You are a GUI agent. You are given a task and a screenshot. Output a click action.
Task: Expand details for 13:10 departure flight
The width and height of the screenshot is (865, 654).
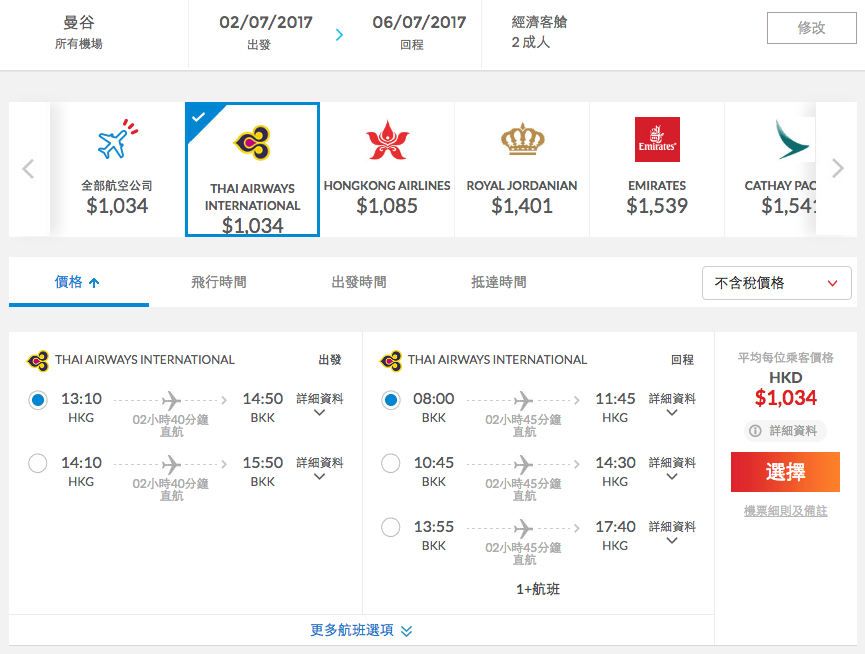(x=319, y=405)
